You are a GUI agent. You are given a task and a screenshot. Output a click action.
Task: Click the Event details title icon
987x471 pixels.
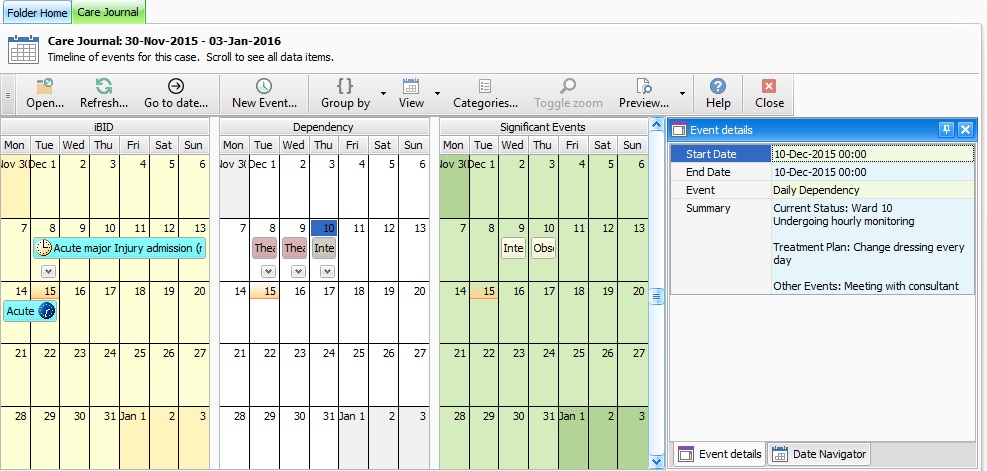679,130
